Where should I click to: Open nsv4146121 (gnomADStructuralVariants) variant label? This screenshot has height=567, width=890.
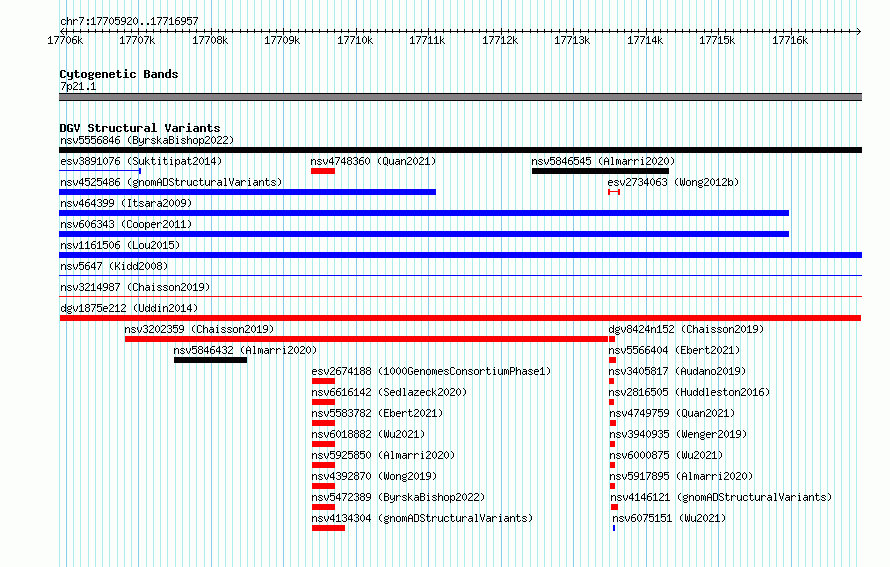click(x=721, y=497)
